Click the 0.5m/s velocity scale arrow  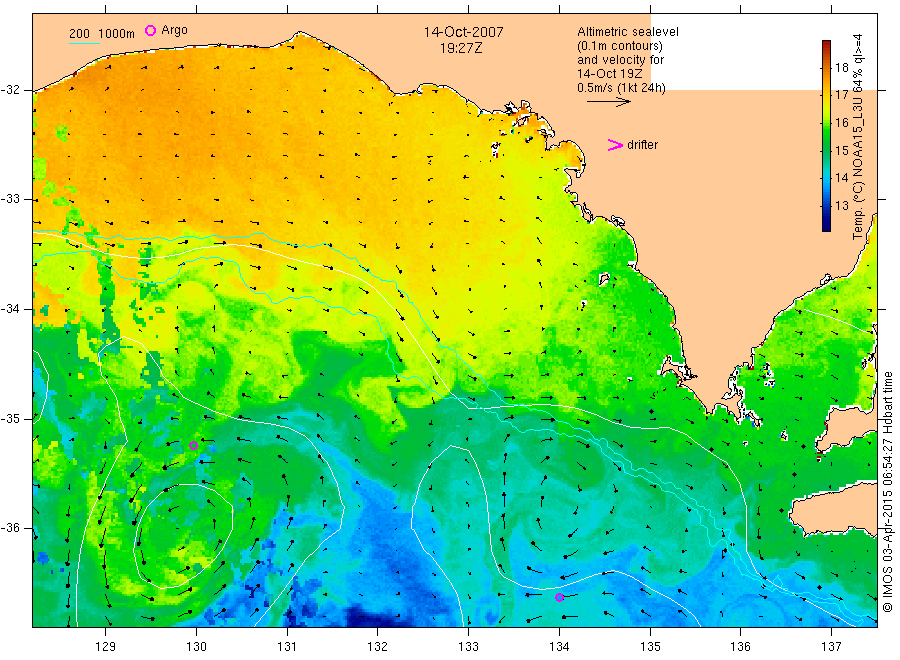[608, 102]
